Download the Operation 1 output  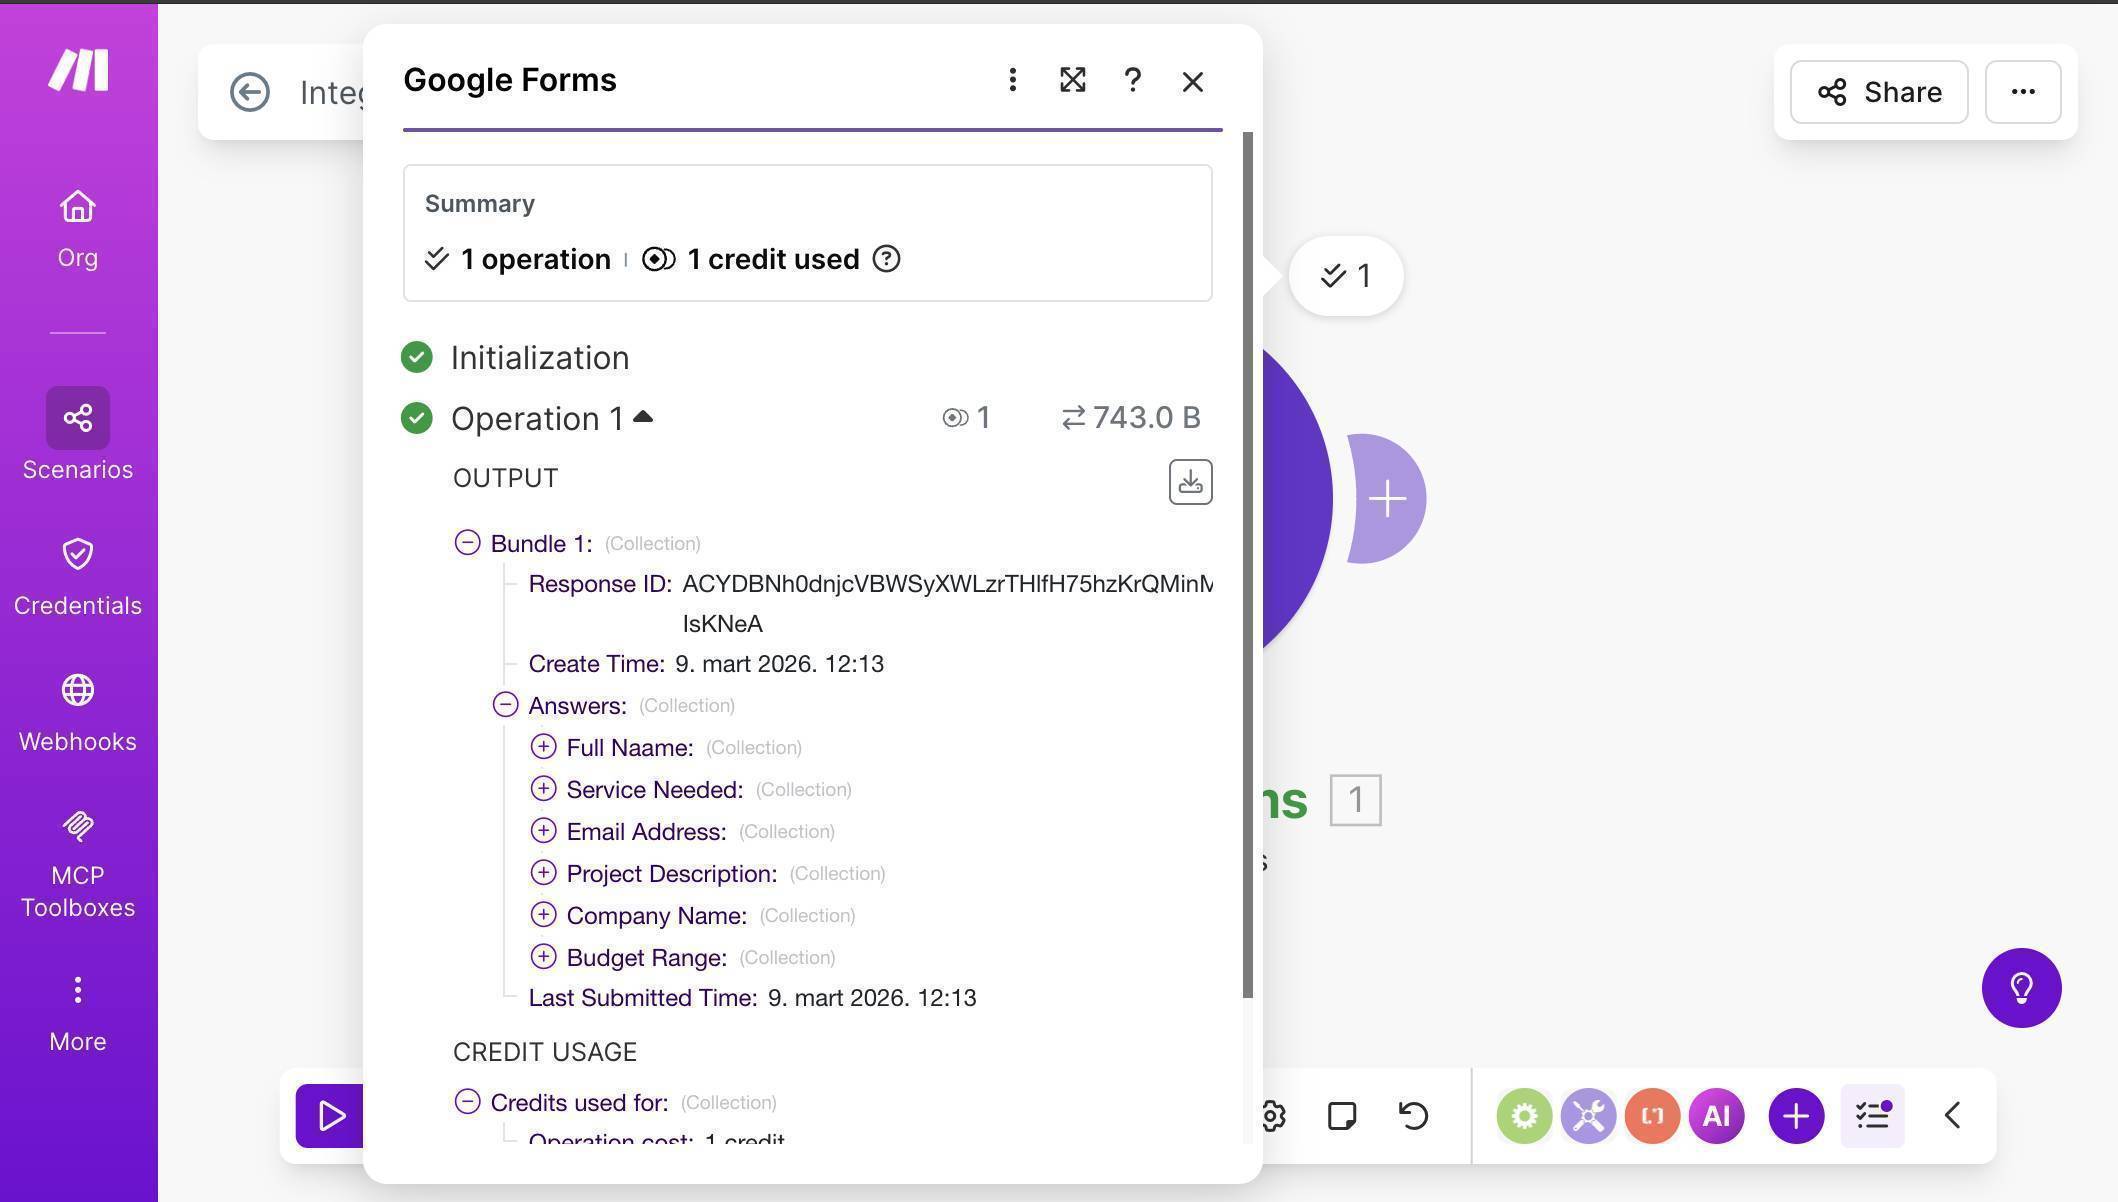click(x=1190, y=481)
